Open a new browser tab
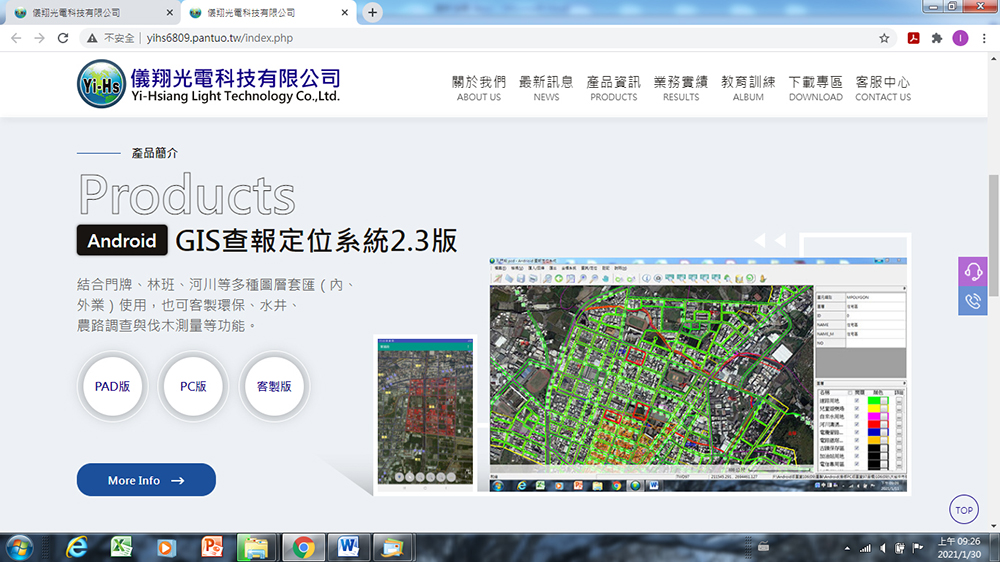1000x562 pixels. [372, 12]
